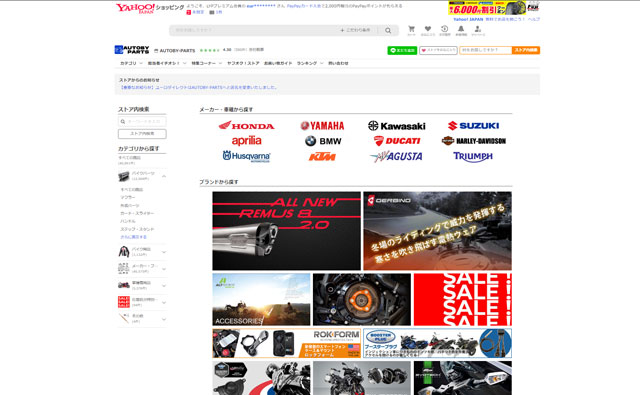Select ステップ・スタンド subcategory in sidebar
640x395 pixels.
point(137,229)
